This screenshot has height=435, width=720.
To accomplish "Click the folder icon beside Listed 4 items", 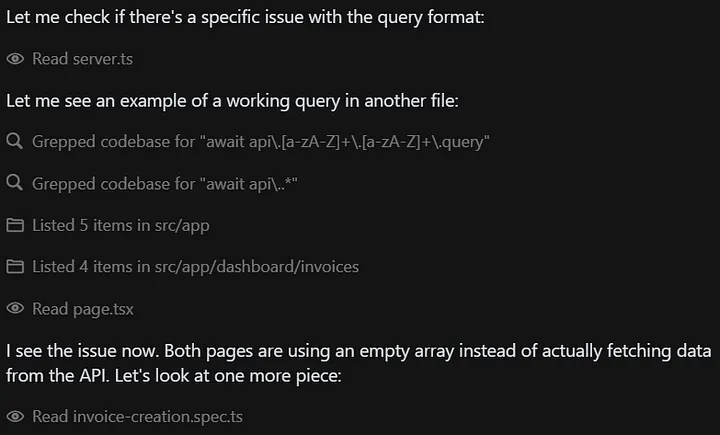I will (x=15, y=267).
